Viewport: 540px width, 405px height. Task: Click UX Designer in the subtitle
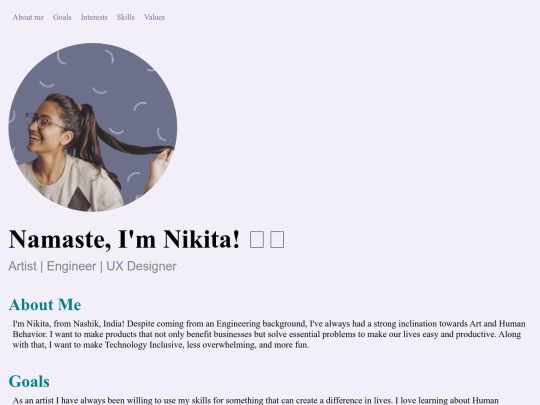(x=141, y=266)
